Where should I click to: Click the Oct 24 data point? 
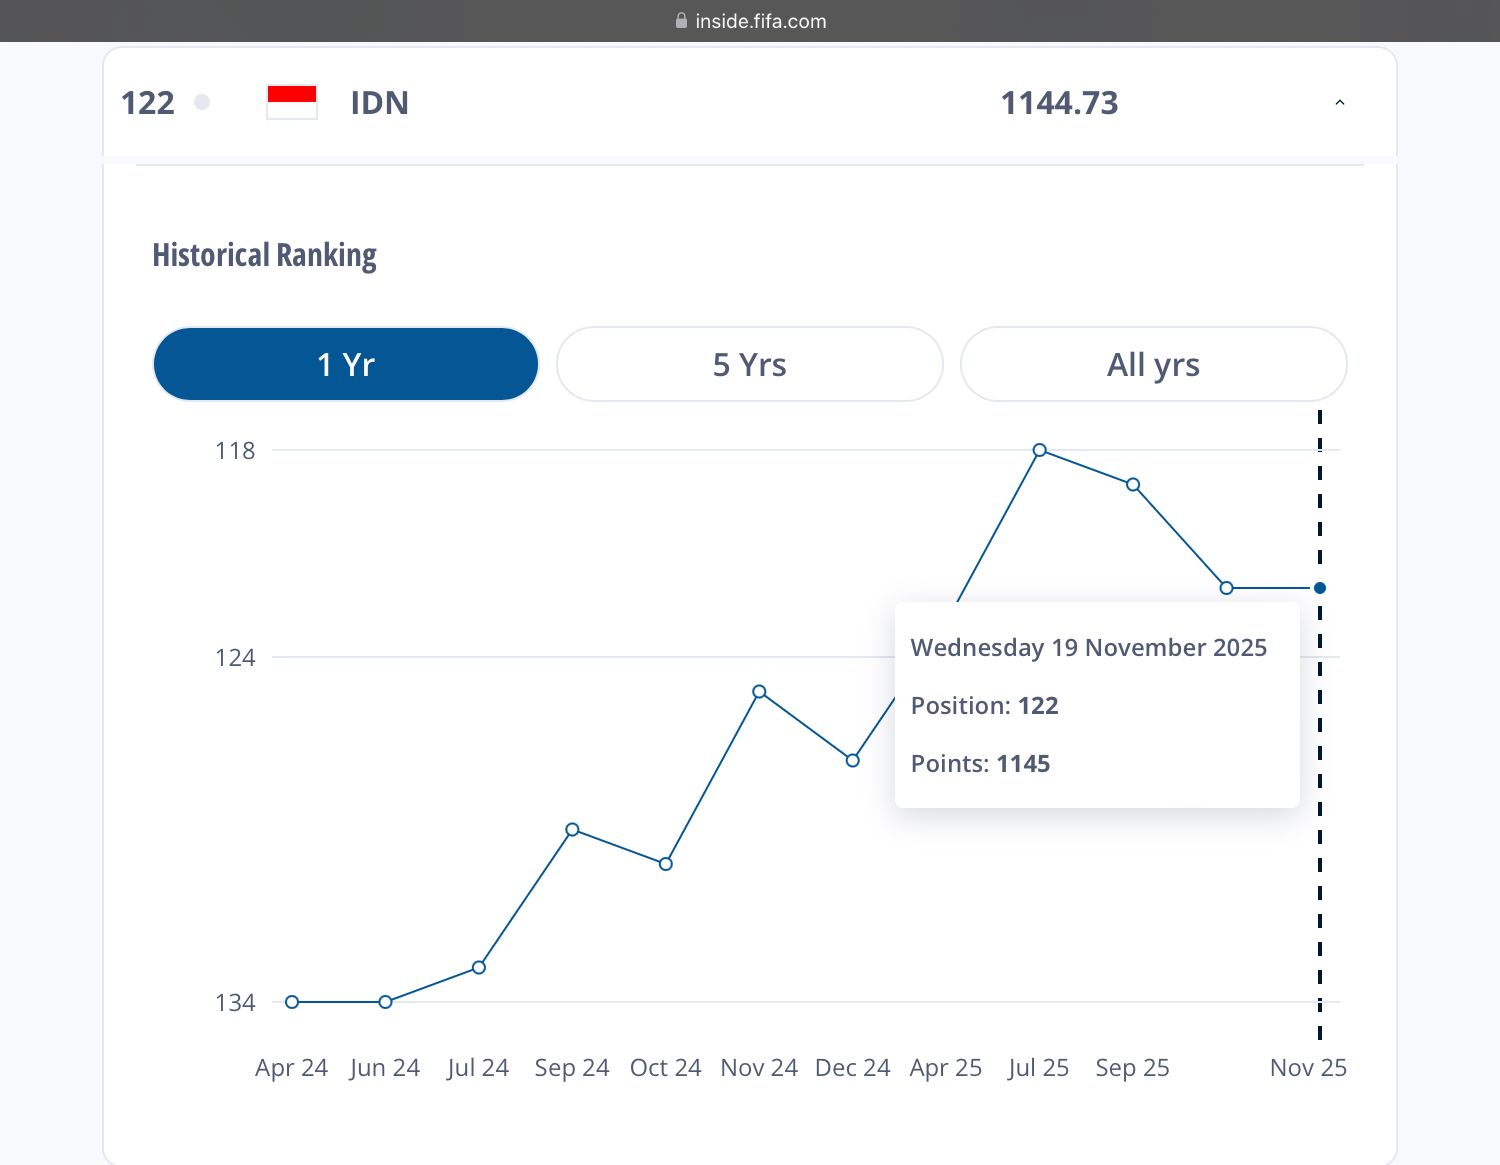click(666, 864)
